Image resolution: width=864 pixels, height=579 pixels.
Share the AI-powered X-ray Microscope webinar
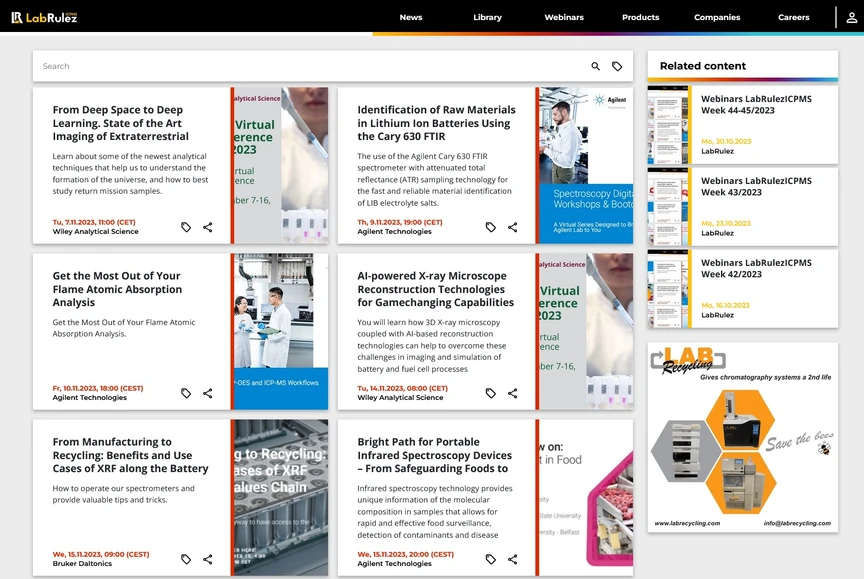click(x=512, y=393)
